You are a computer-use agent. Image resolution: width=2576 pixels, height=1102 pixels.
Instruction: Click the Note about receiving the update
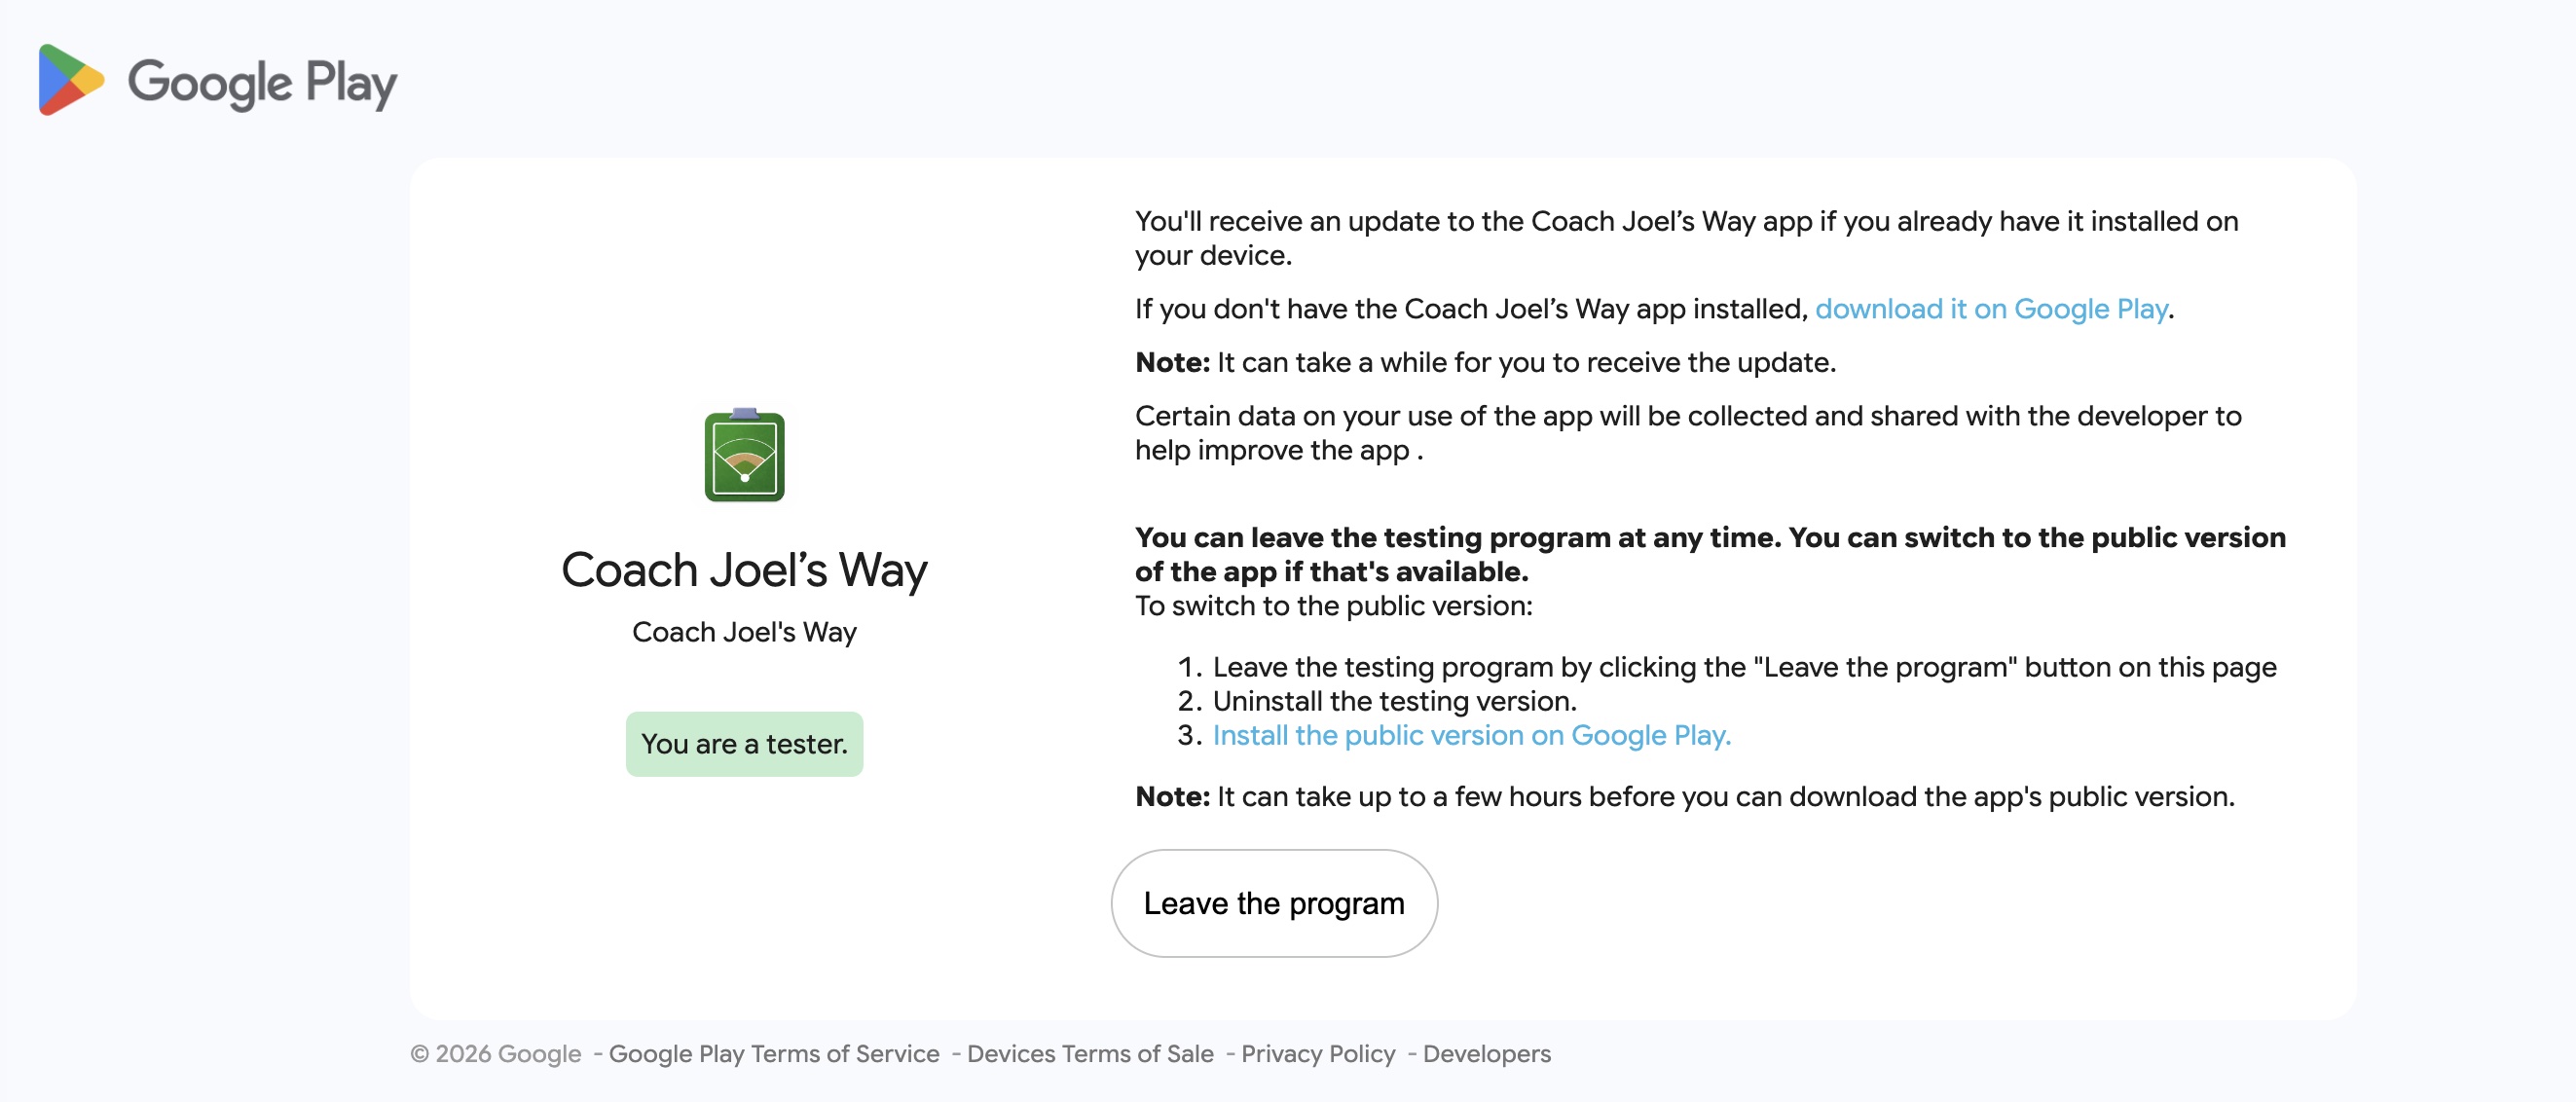[1485, 362]
